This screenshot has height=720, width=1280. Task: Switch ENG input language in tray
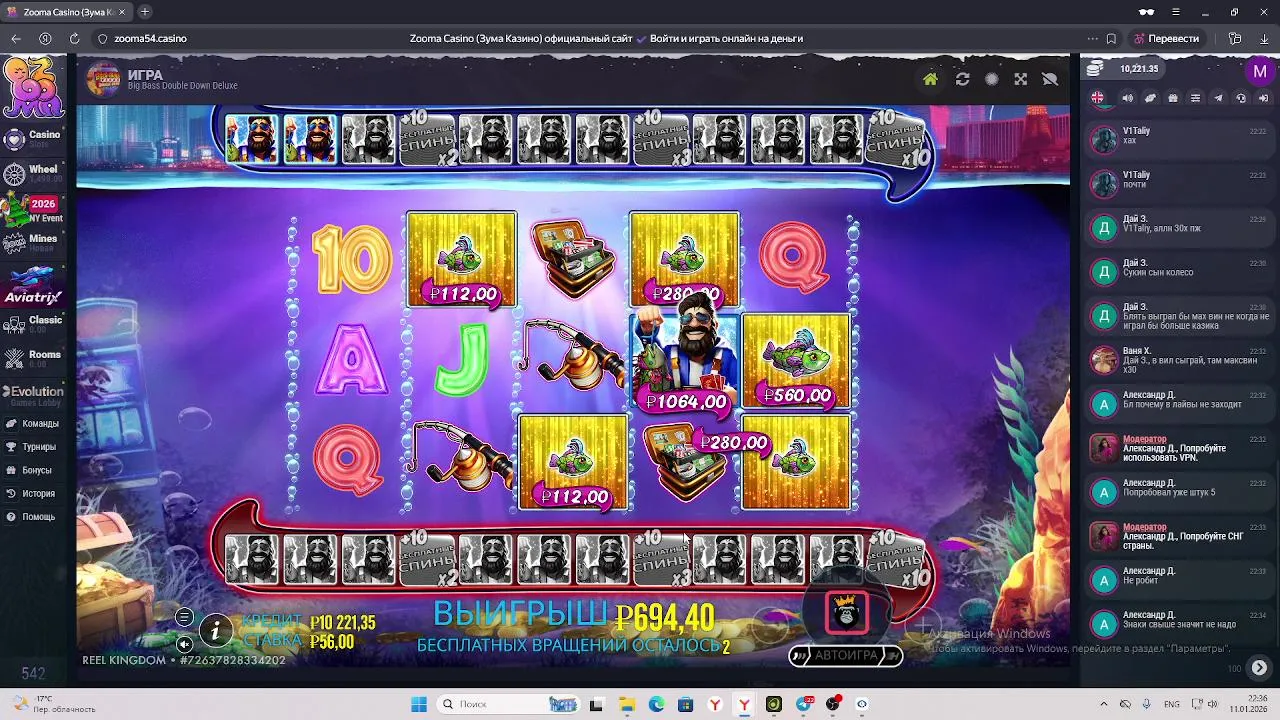click(x=1172, y=704)
